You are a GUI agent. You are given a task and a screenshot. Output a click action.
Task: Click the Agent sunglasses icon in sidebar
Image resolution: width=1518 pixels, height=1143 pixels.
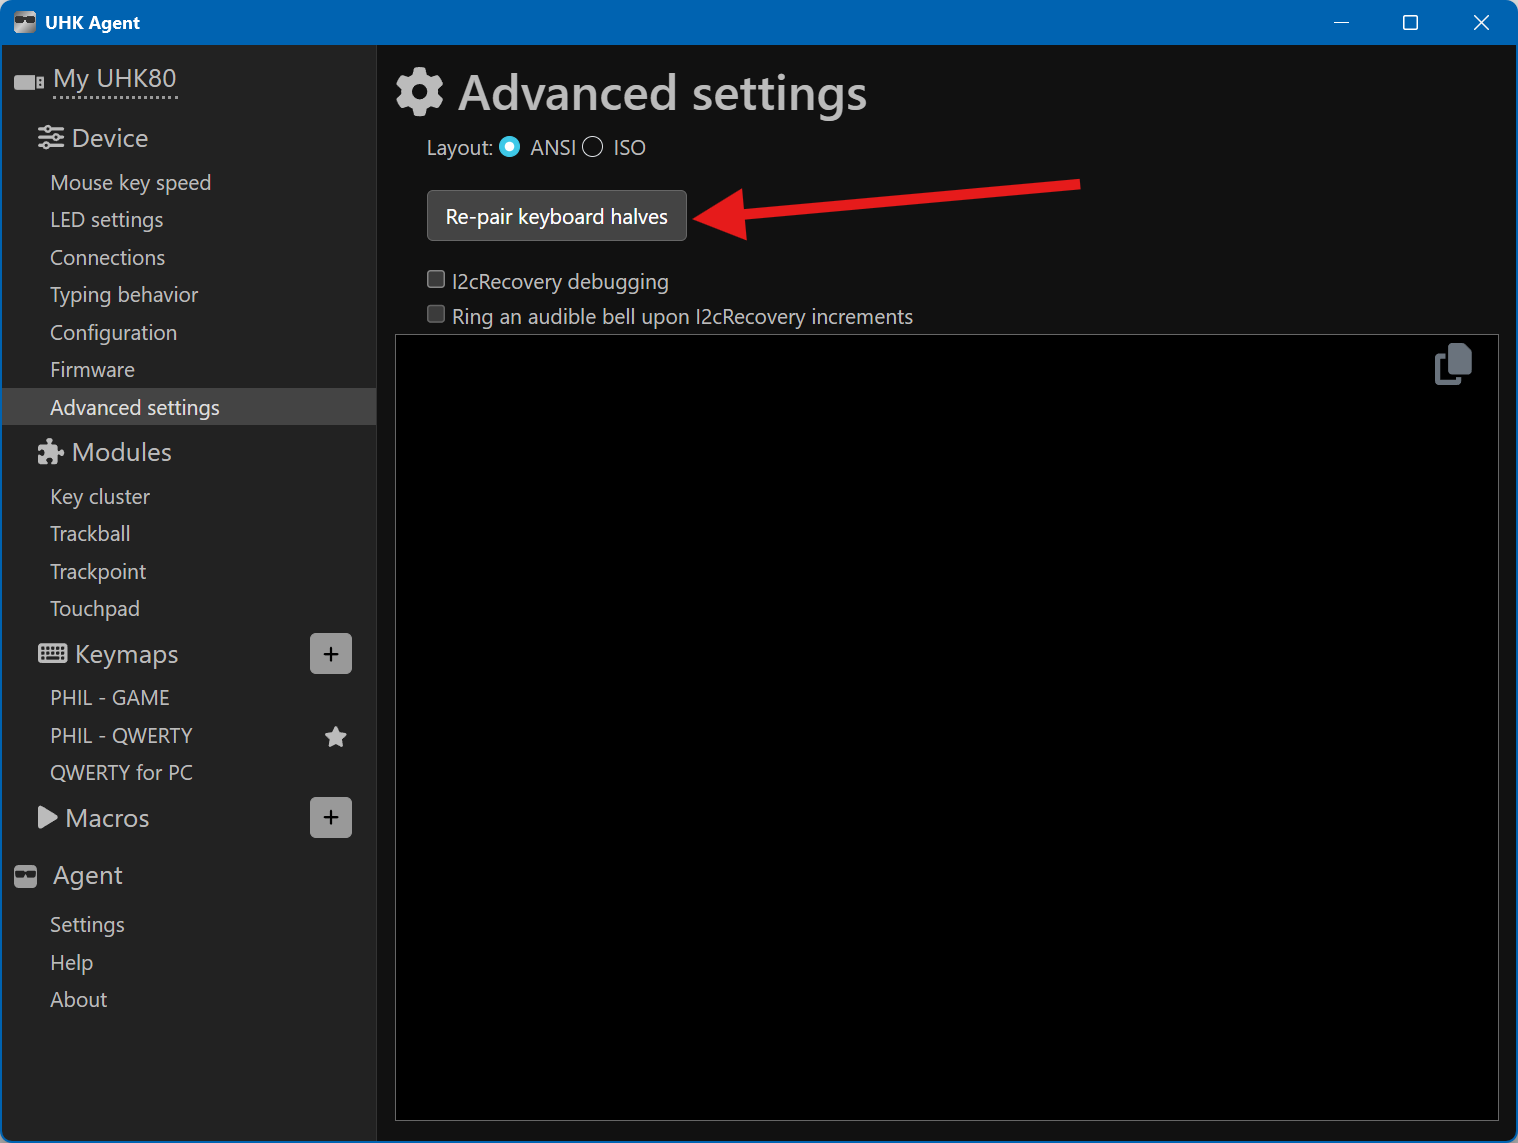[x=26, y=877]
